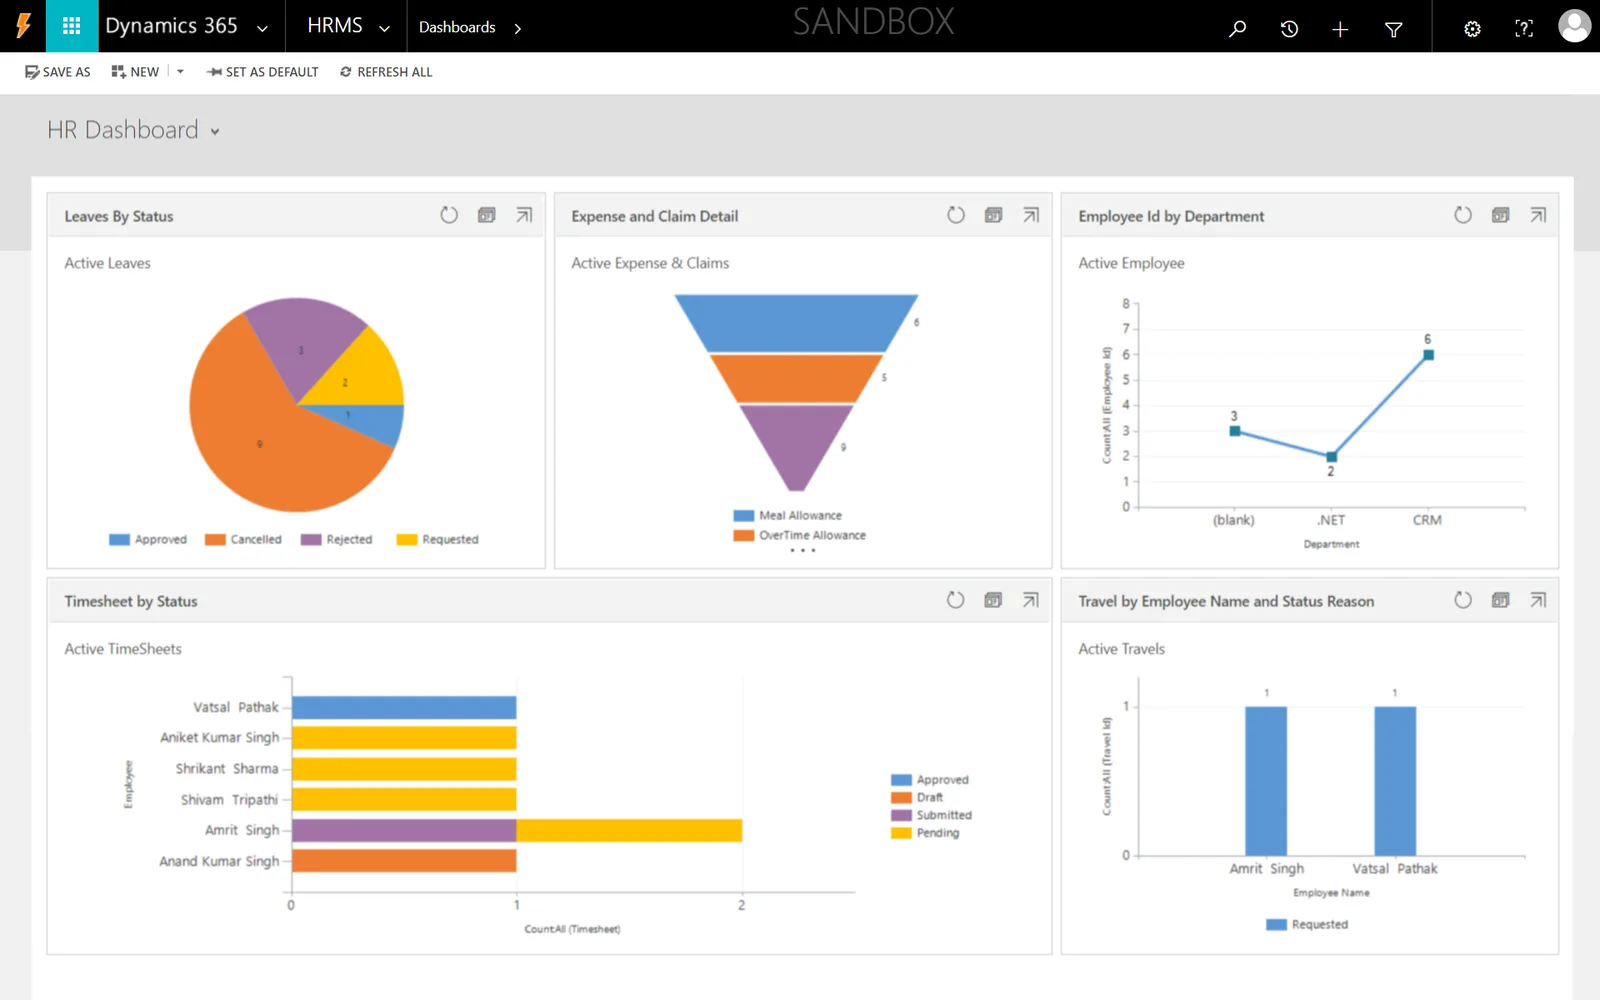Refresh the Employee Id by Department chart
The image size is (1600, 1000).
(x=1463, y=215)
